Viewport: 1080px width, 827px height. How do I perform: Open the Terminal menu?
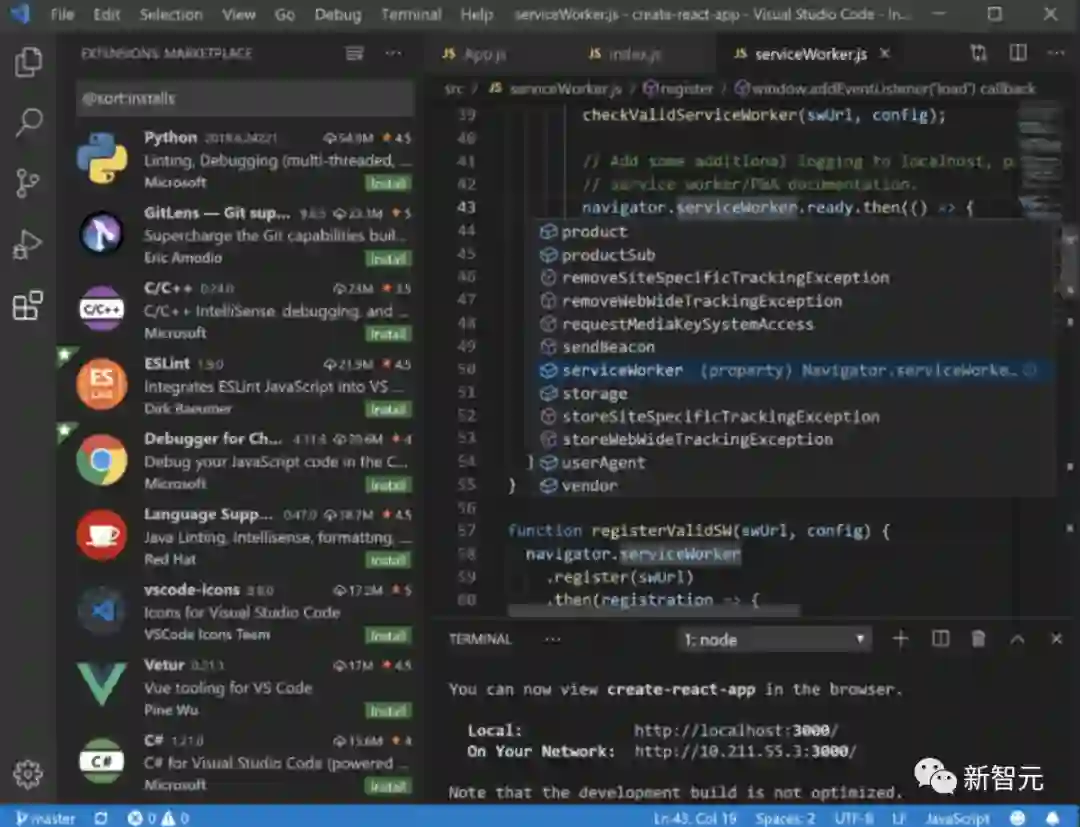pos(411,14)
